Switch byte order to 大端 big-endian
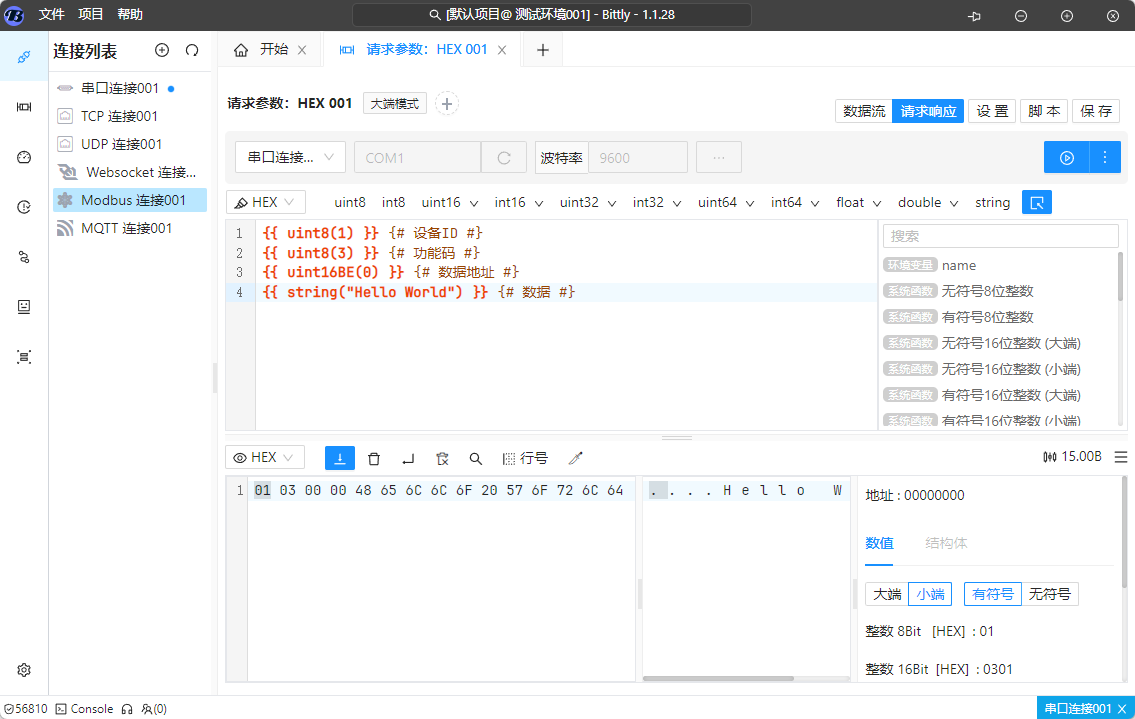Viewport: 1135px width, 719px height. pos(886,593)
